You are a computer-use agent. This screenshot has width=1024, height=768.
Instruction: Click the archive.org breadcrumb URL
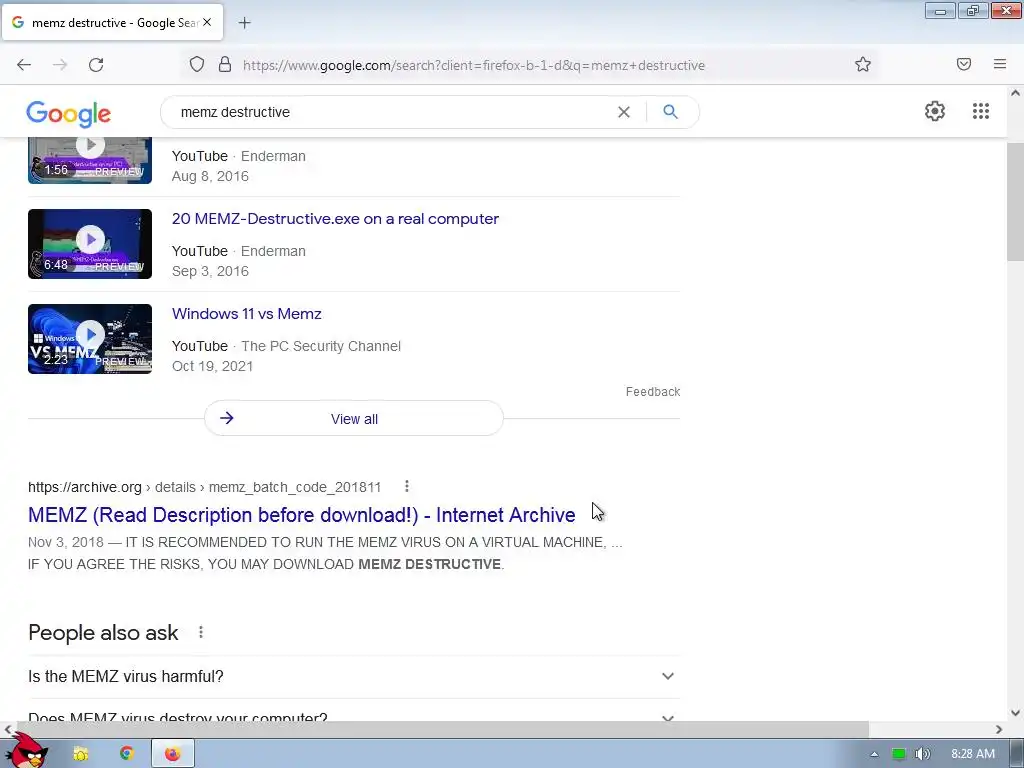pos(204,487)
